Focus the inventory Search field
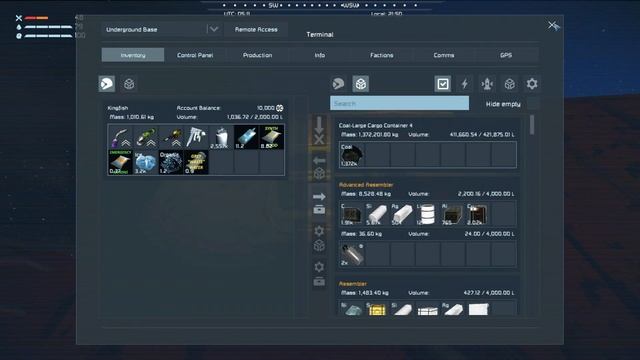The image size is (640, 360). tap(399, 103)
